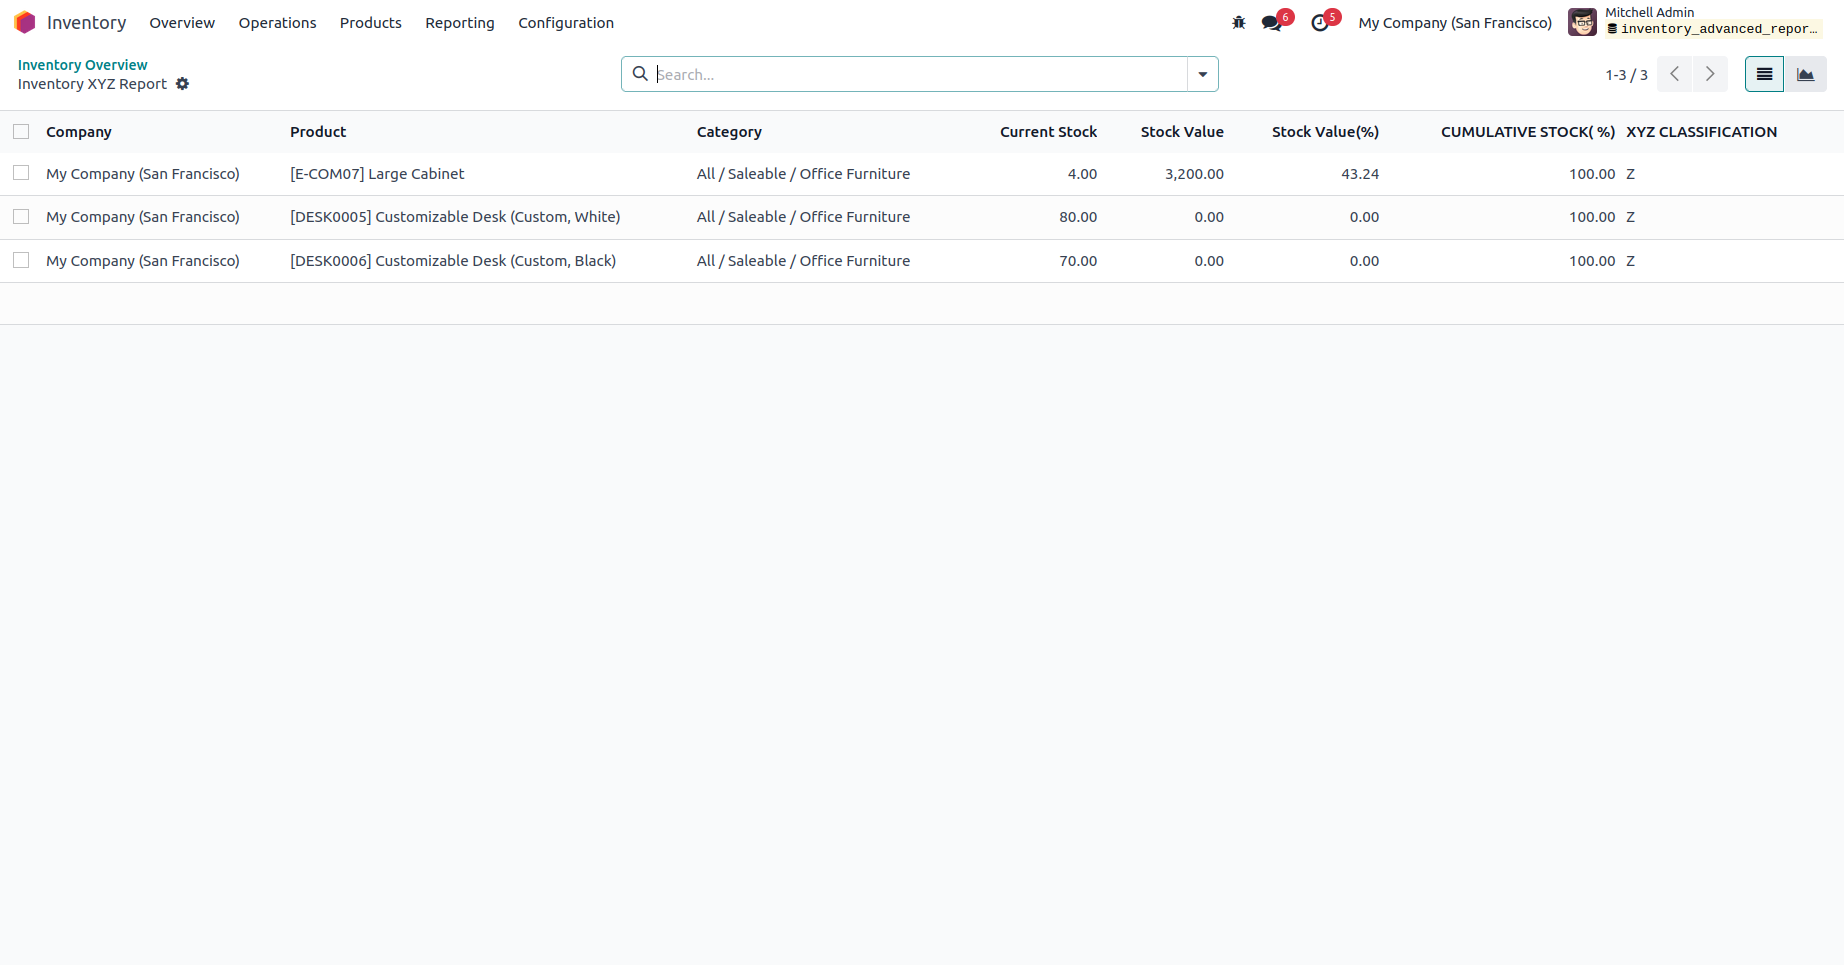Viewport: 1844px width, 965px height.
Task: Open the activities clock icon
Action: pyautogui.click(x=1320, y=22)
